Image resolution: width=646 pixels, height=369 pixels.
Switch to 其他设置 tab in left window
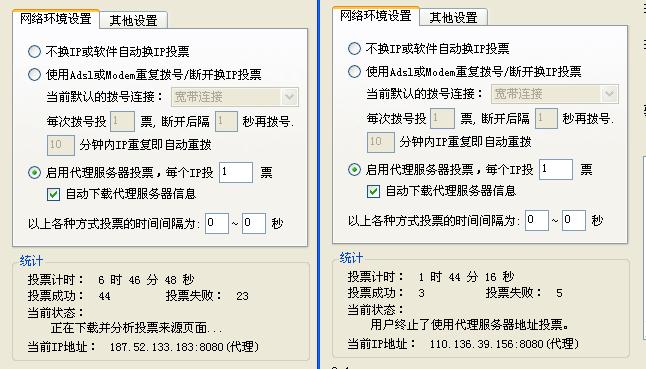point(134,20)
